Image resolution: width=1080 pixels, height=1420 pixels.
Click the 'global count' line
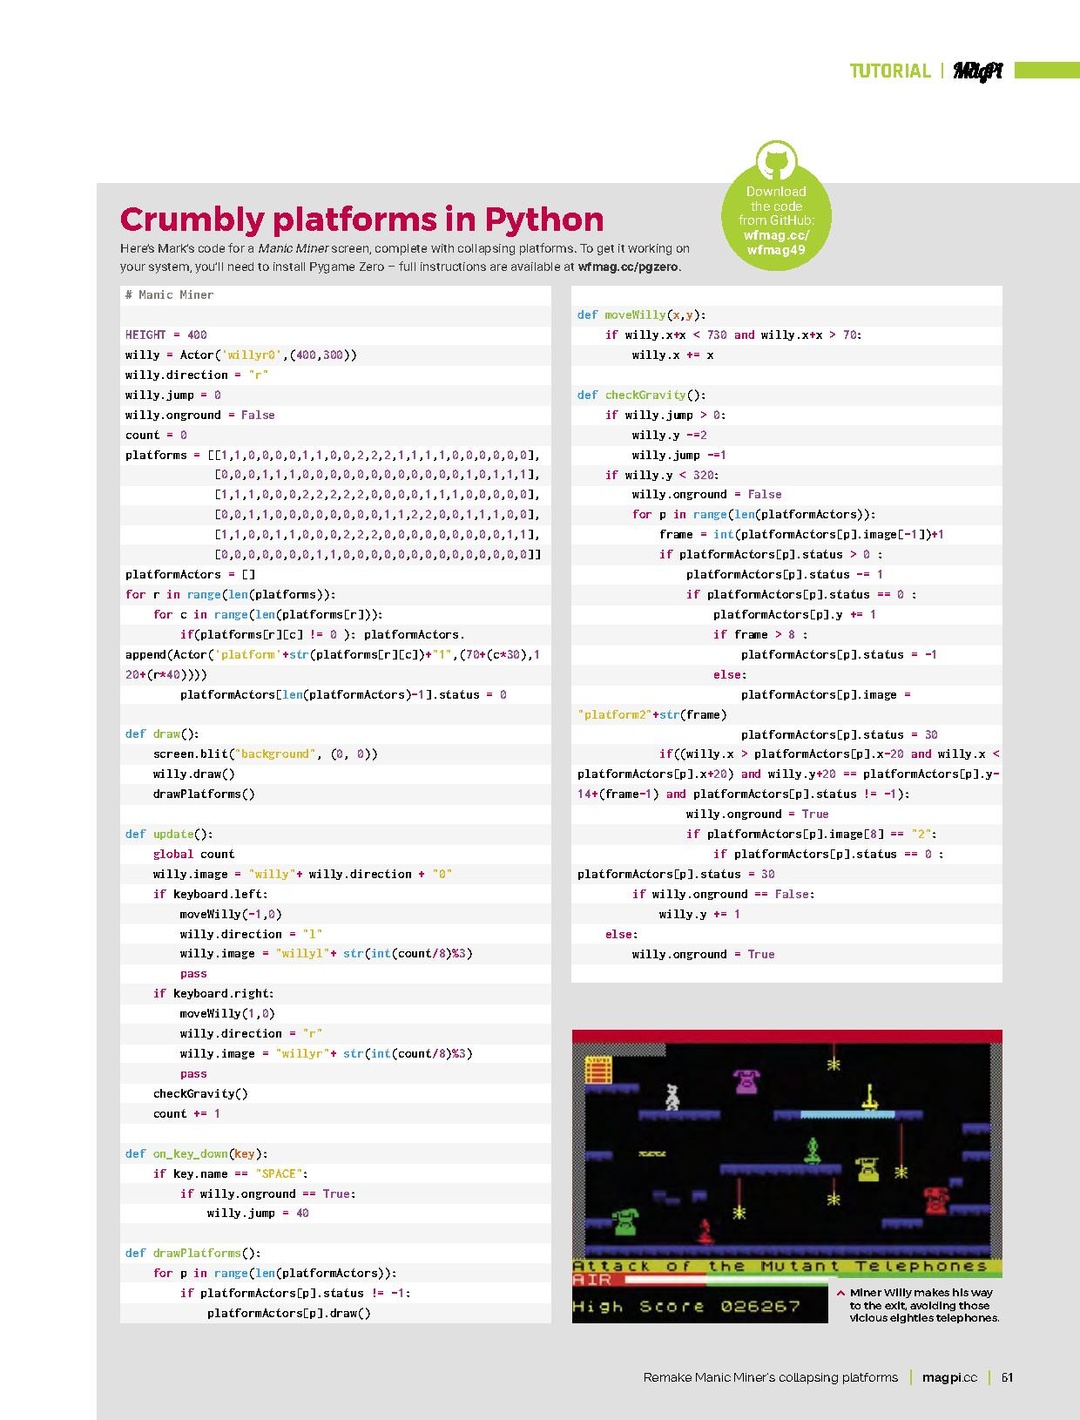click(x=194, y=854)
